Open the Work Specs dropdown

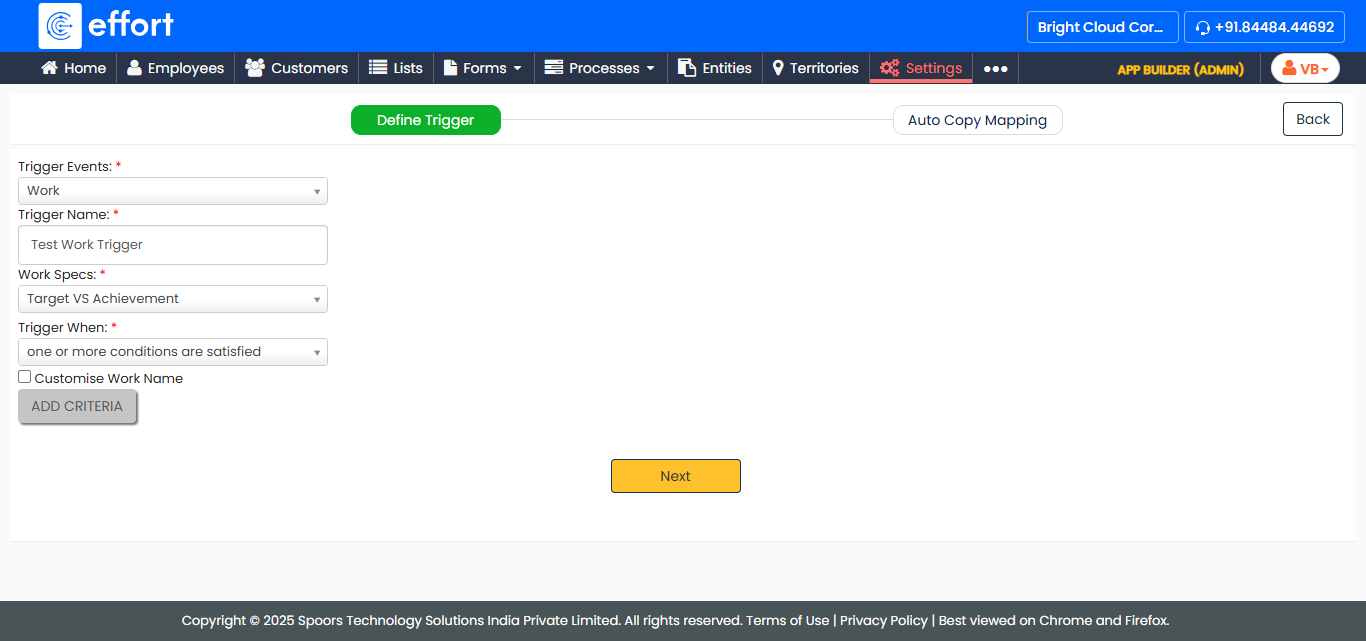tap(172, 299)
